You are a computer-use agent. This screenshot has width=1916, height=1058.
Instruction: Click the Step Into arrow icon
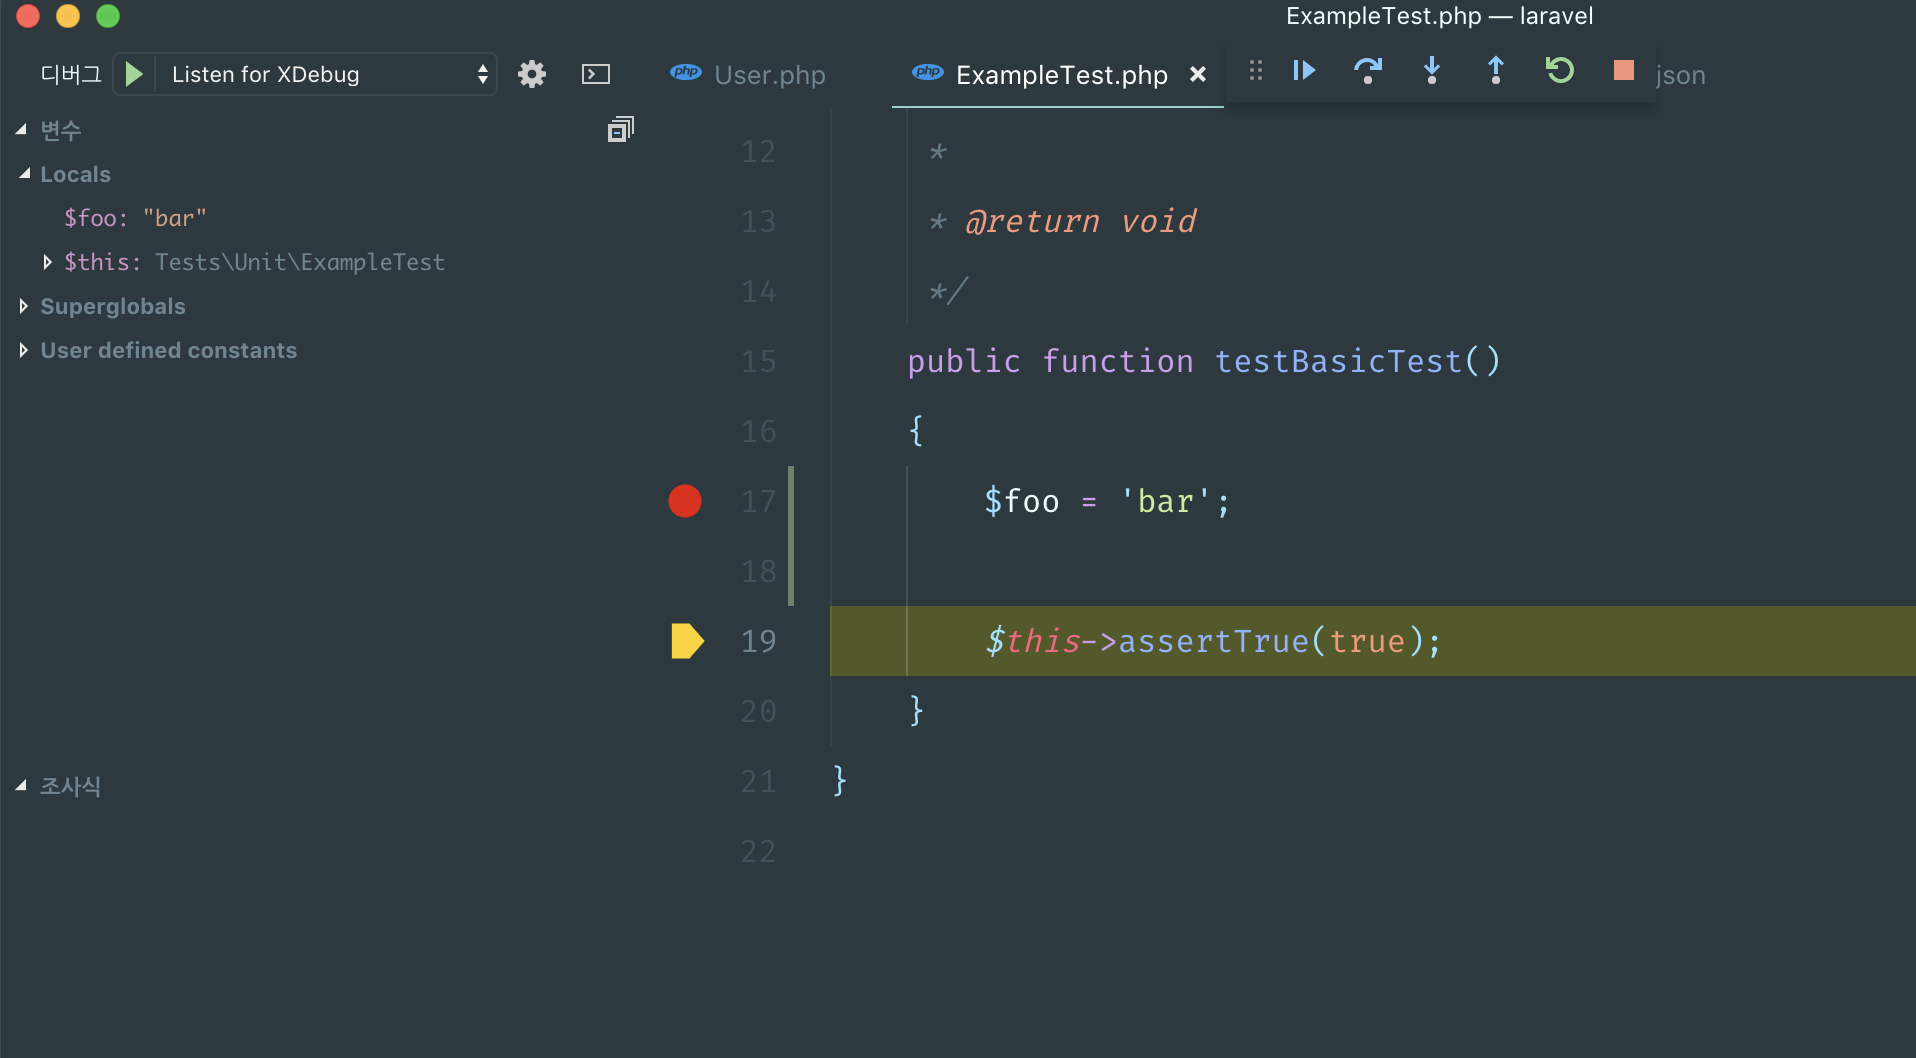(x=1431, y=71)
